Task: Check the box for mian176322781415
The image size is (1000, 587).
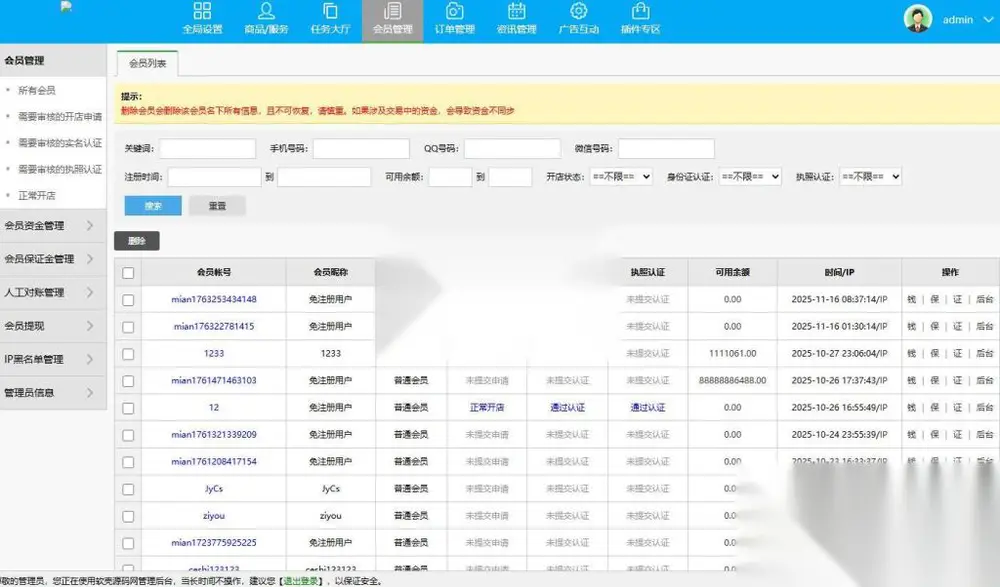Action: click(128, 327)
